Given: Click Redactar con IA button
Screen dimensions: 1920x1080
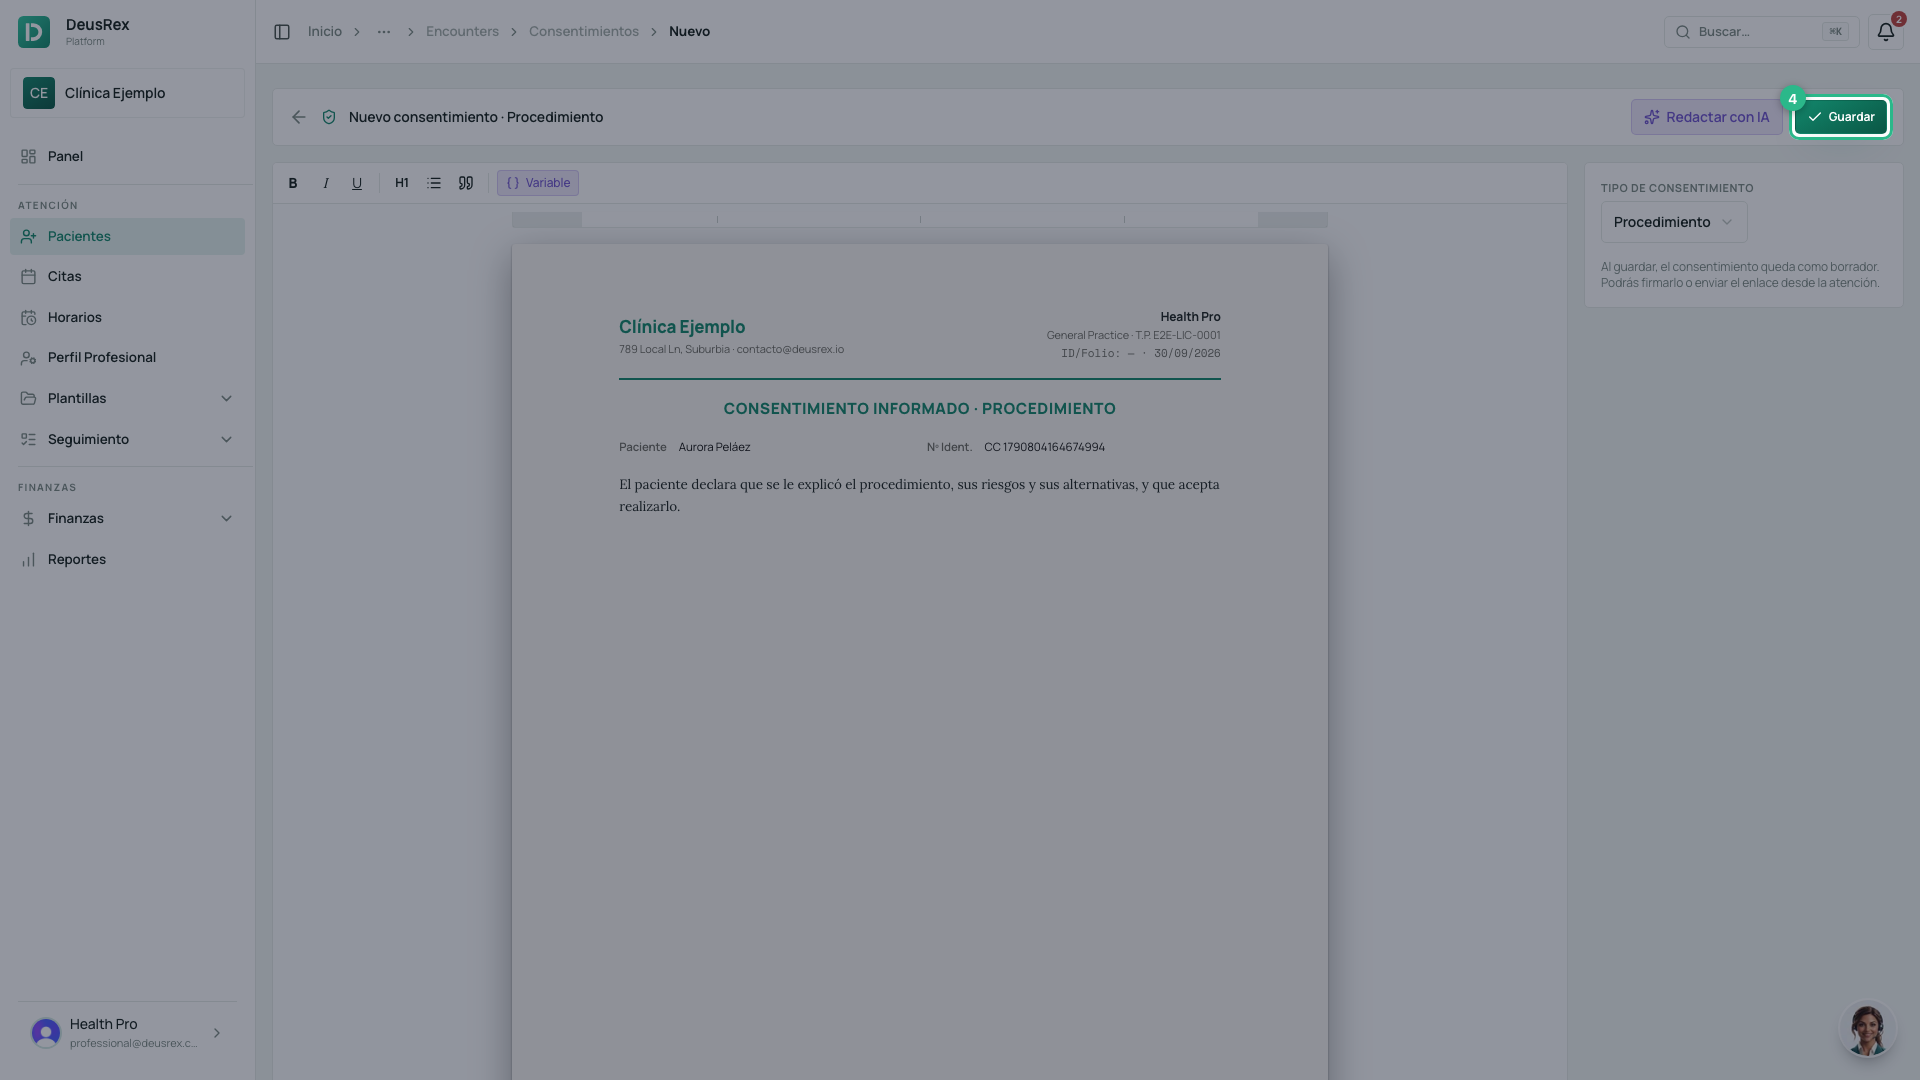Looking at the screenshot, I should tap(1706, 117).
